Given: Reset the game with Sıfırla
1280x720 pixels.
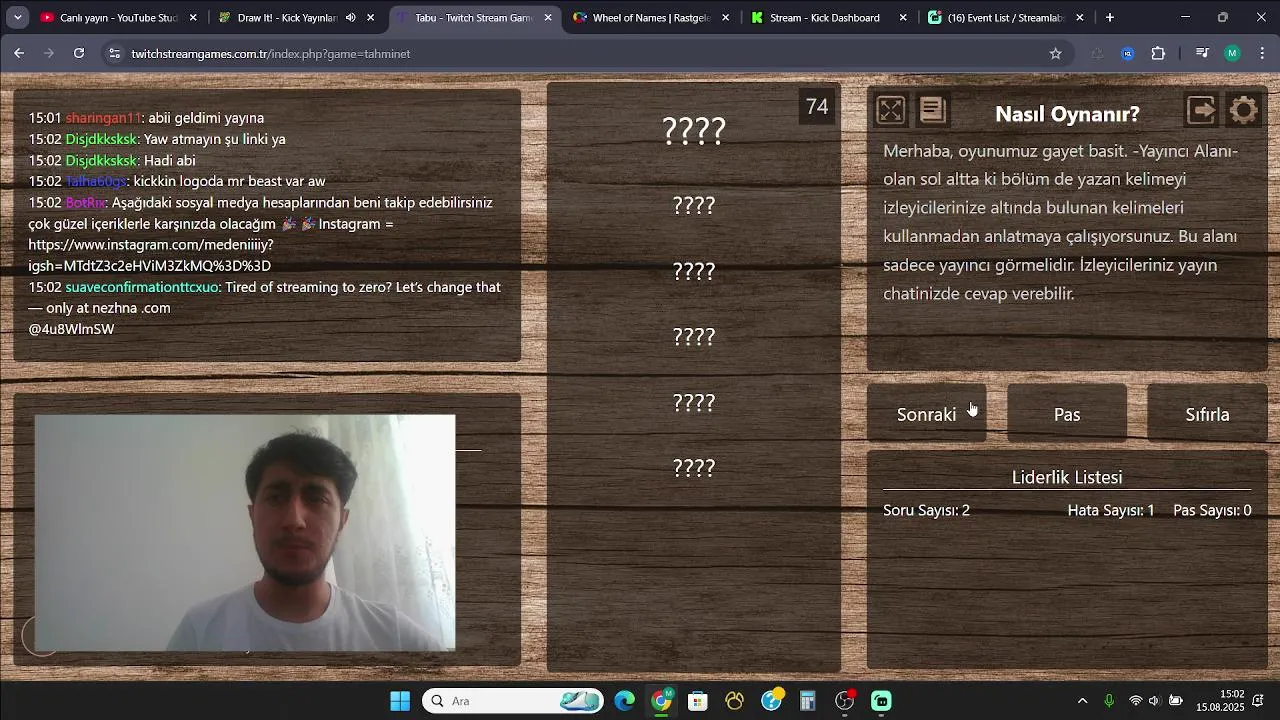Looking at the screenshot, I should point(1207,414).
